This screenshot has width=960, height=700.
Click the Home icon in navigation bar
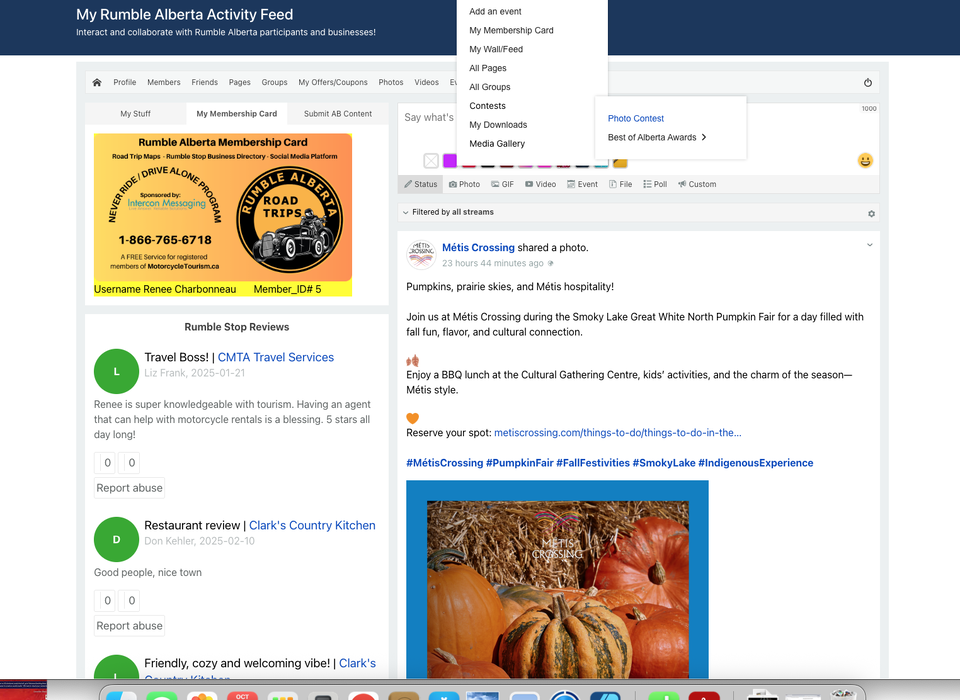pos(97,83)
